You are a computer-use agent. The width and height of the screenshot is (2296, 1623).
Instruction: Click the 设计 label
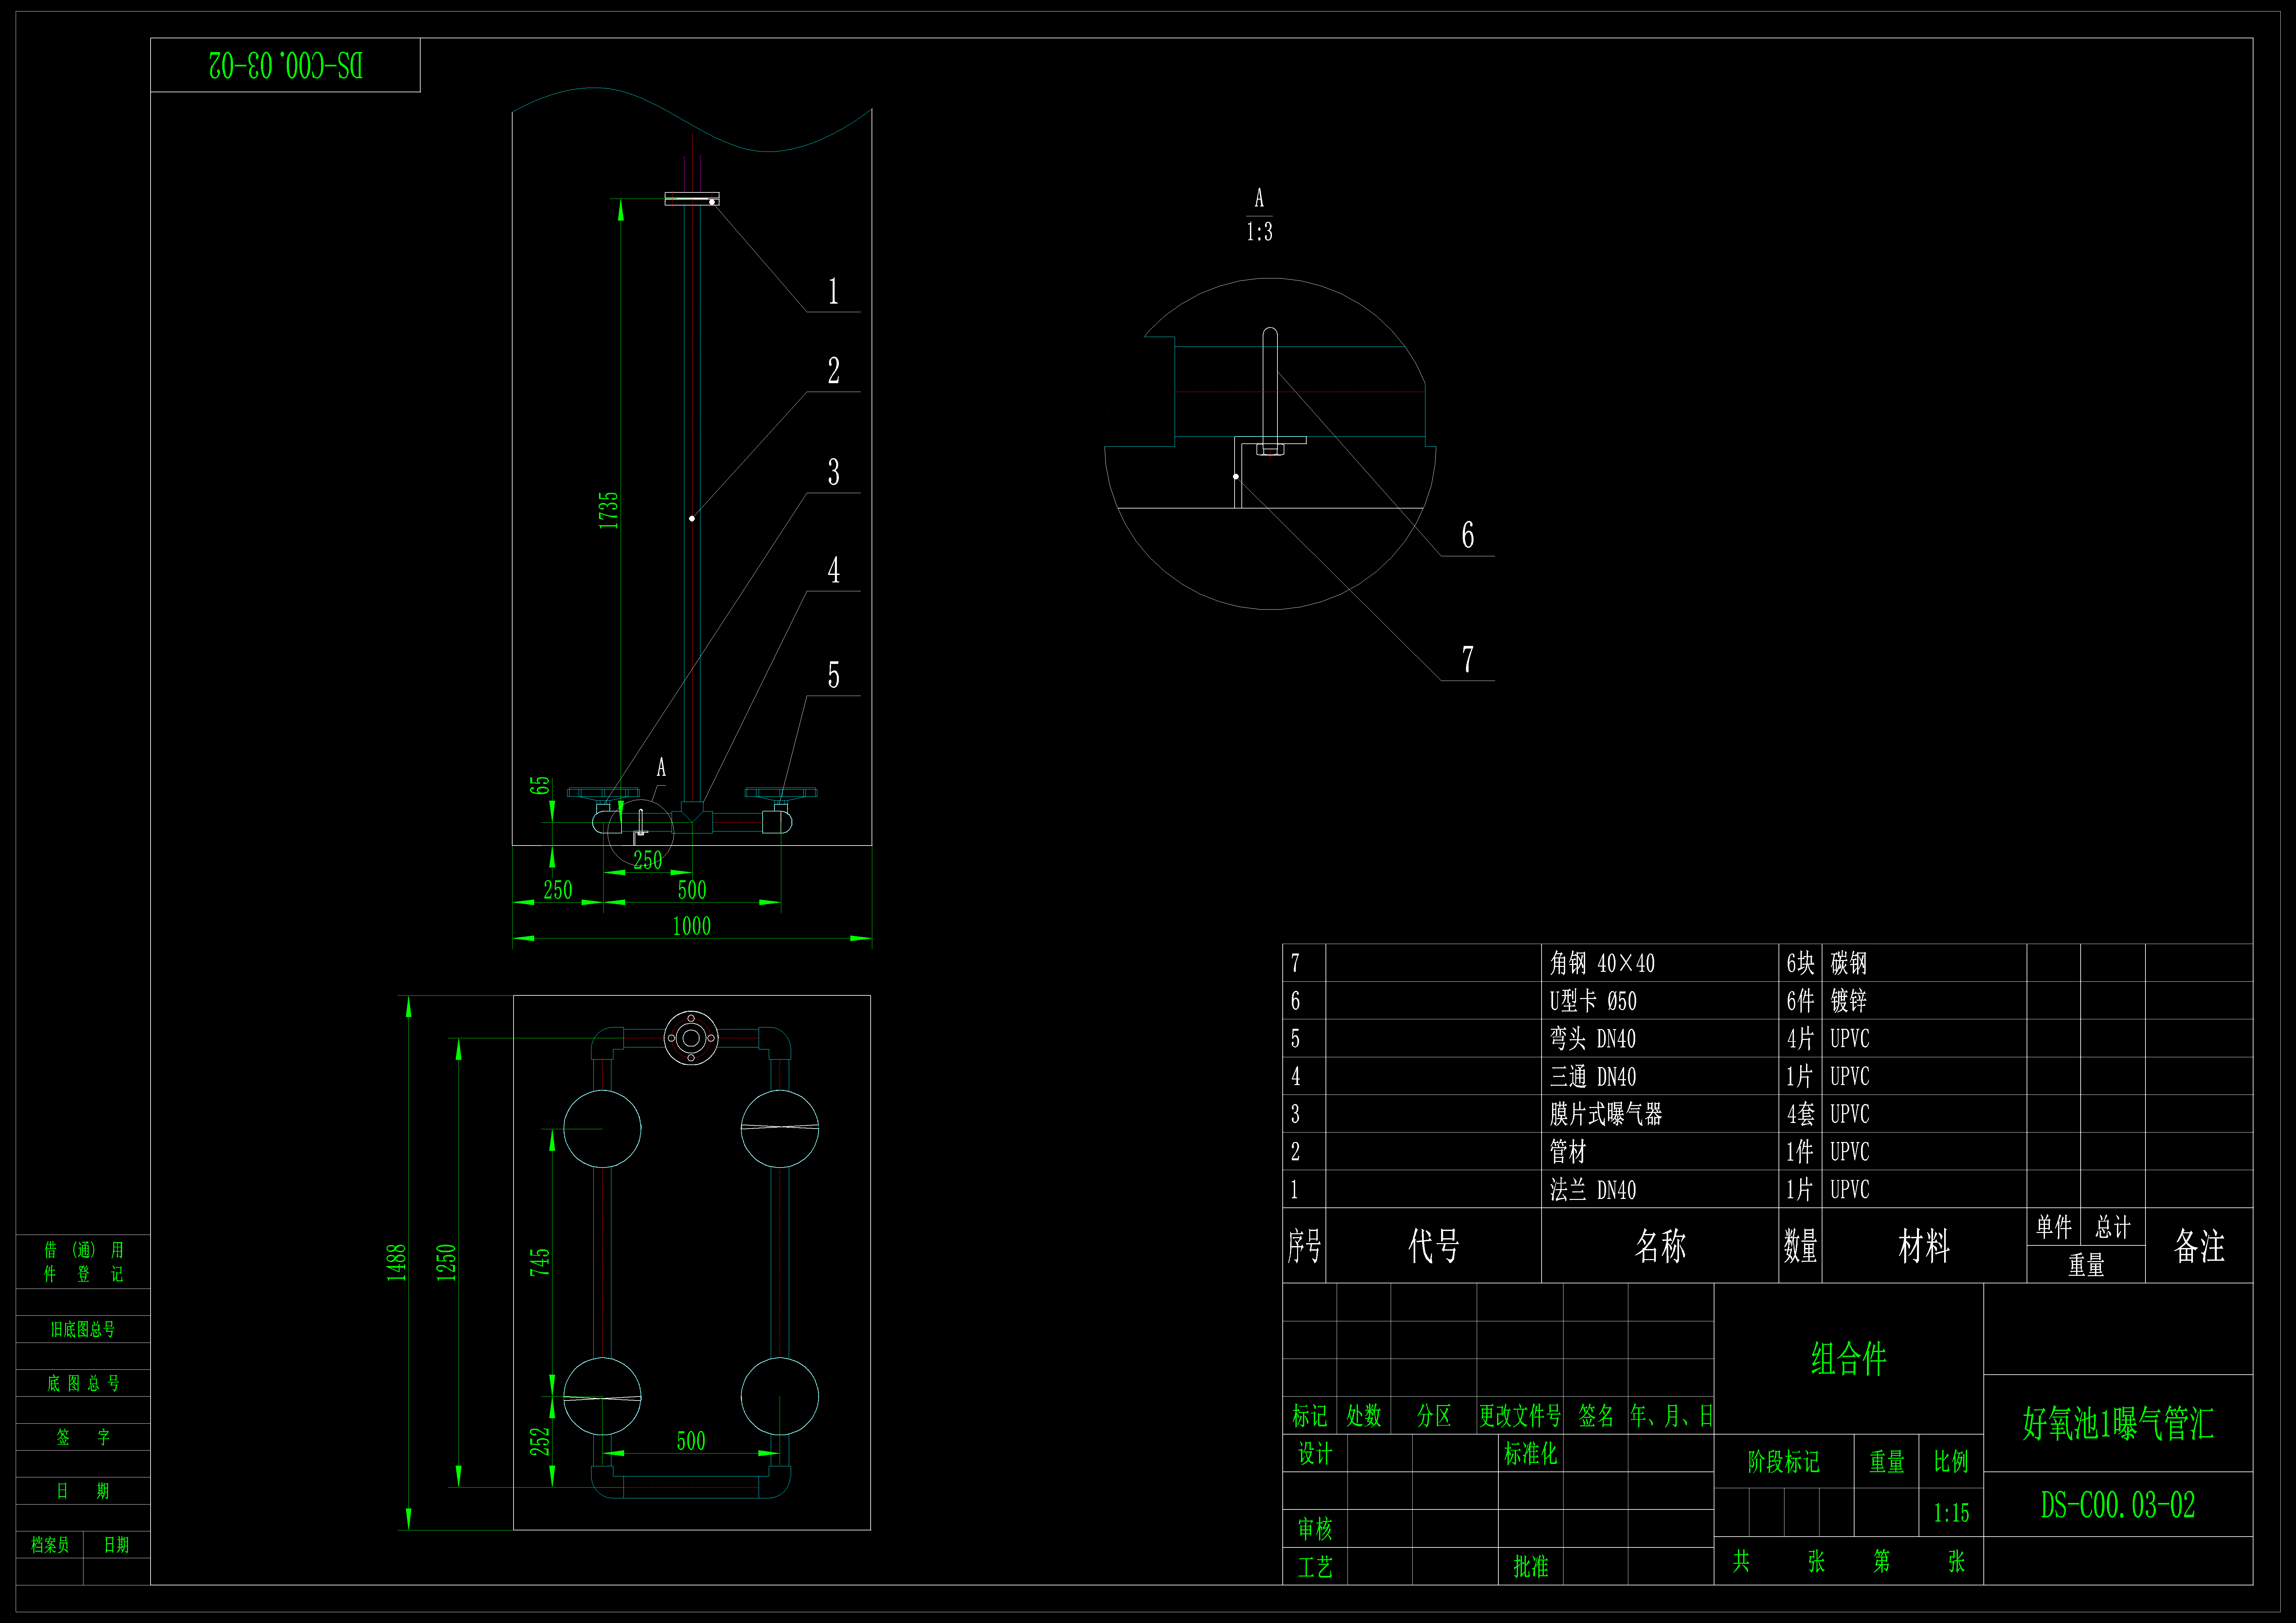pos(1315,1454)
